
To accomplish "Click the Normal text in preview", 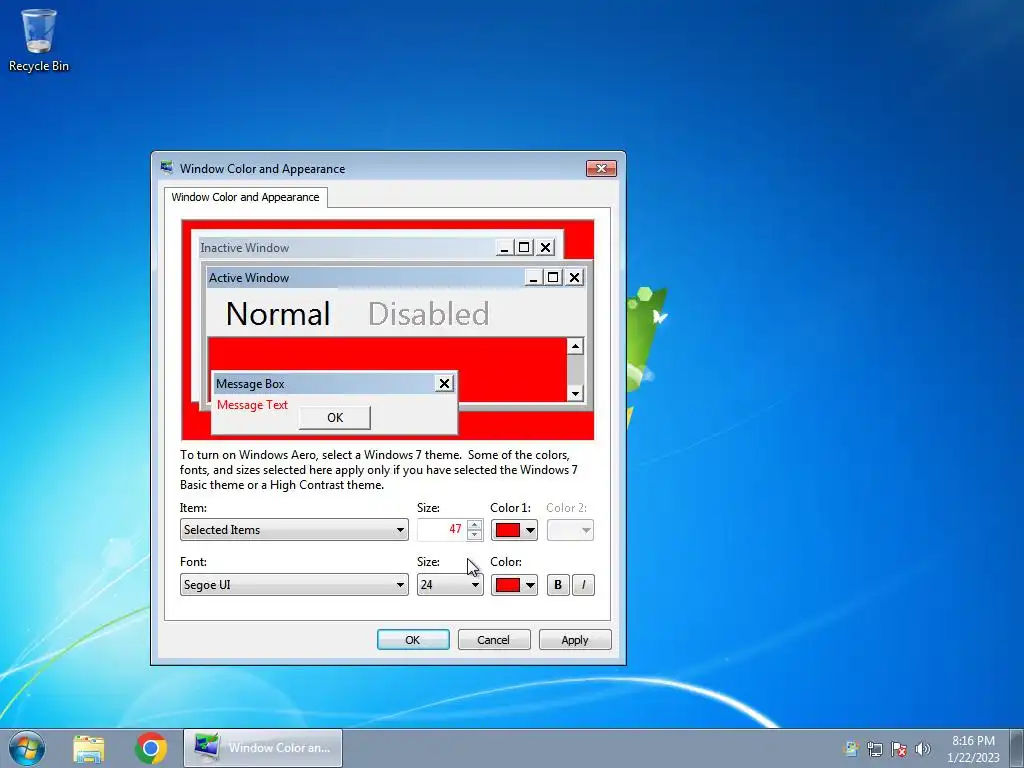I will (x=278, y=314).
